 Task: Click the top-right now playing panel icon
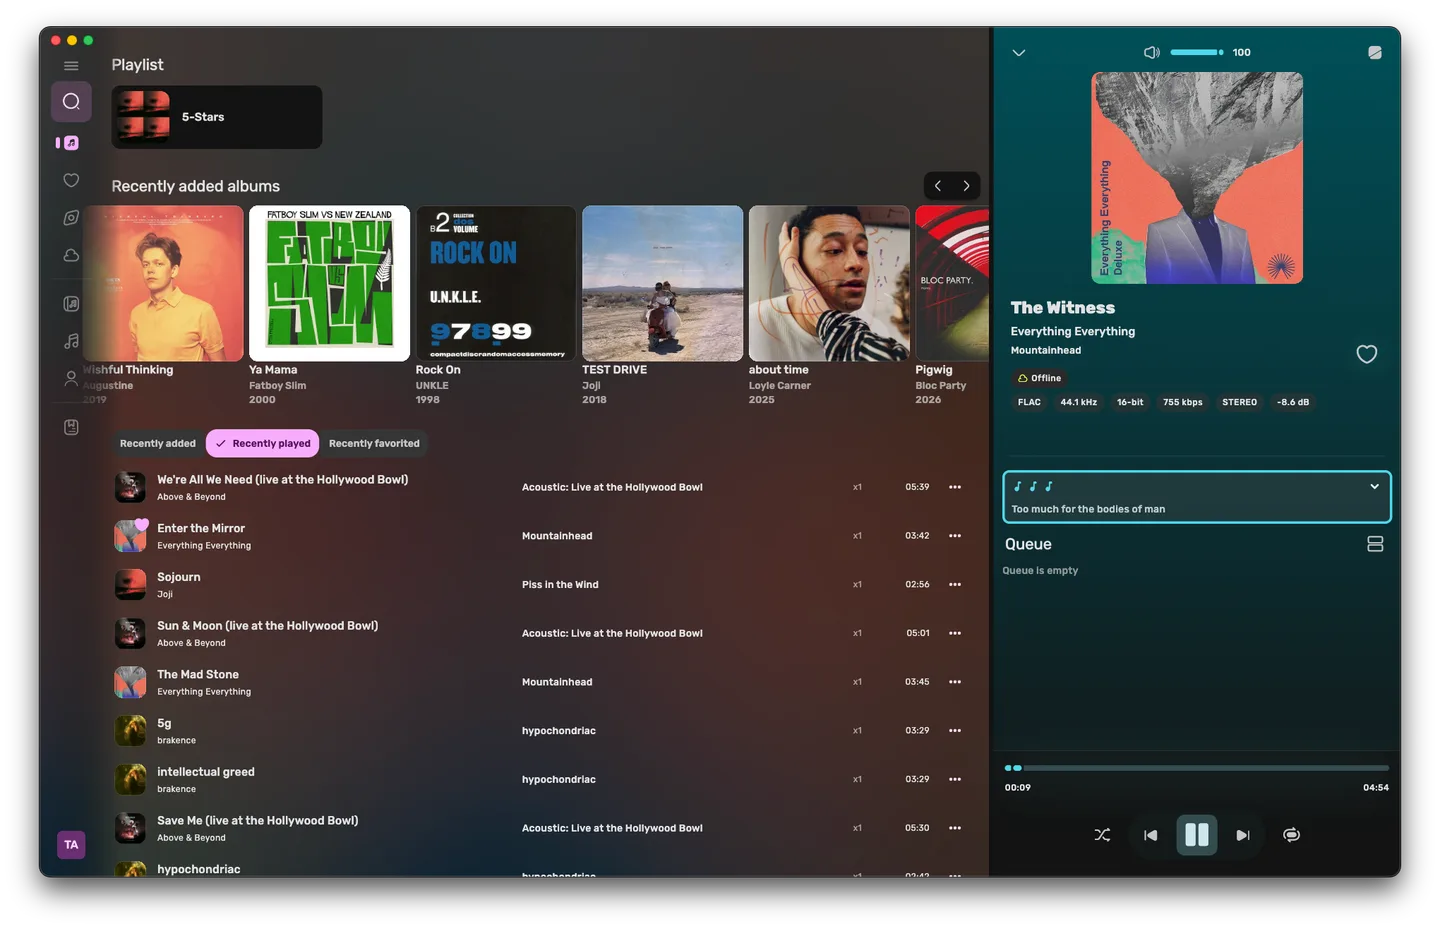[1375, 52]
